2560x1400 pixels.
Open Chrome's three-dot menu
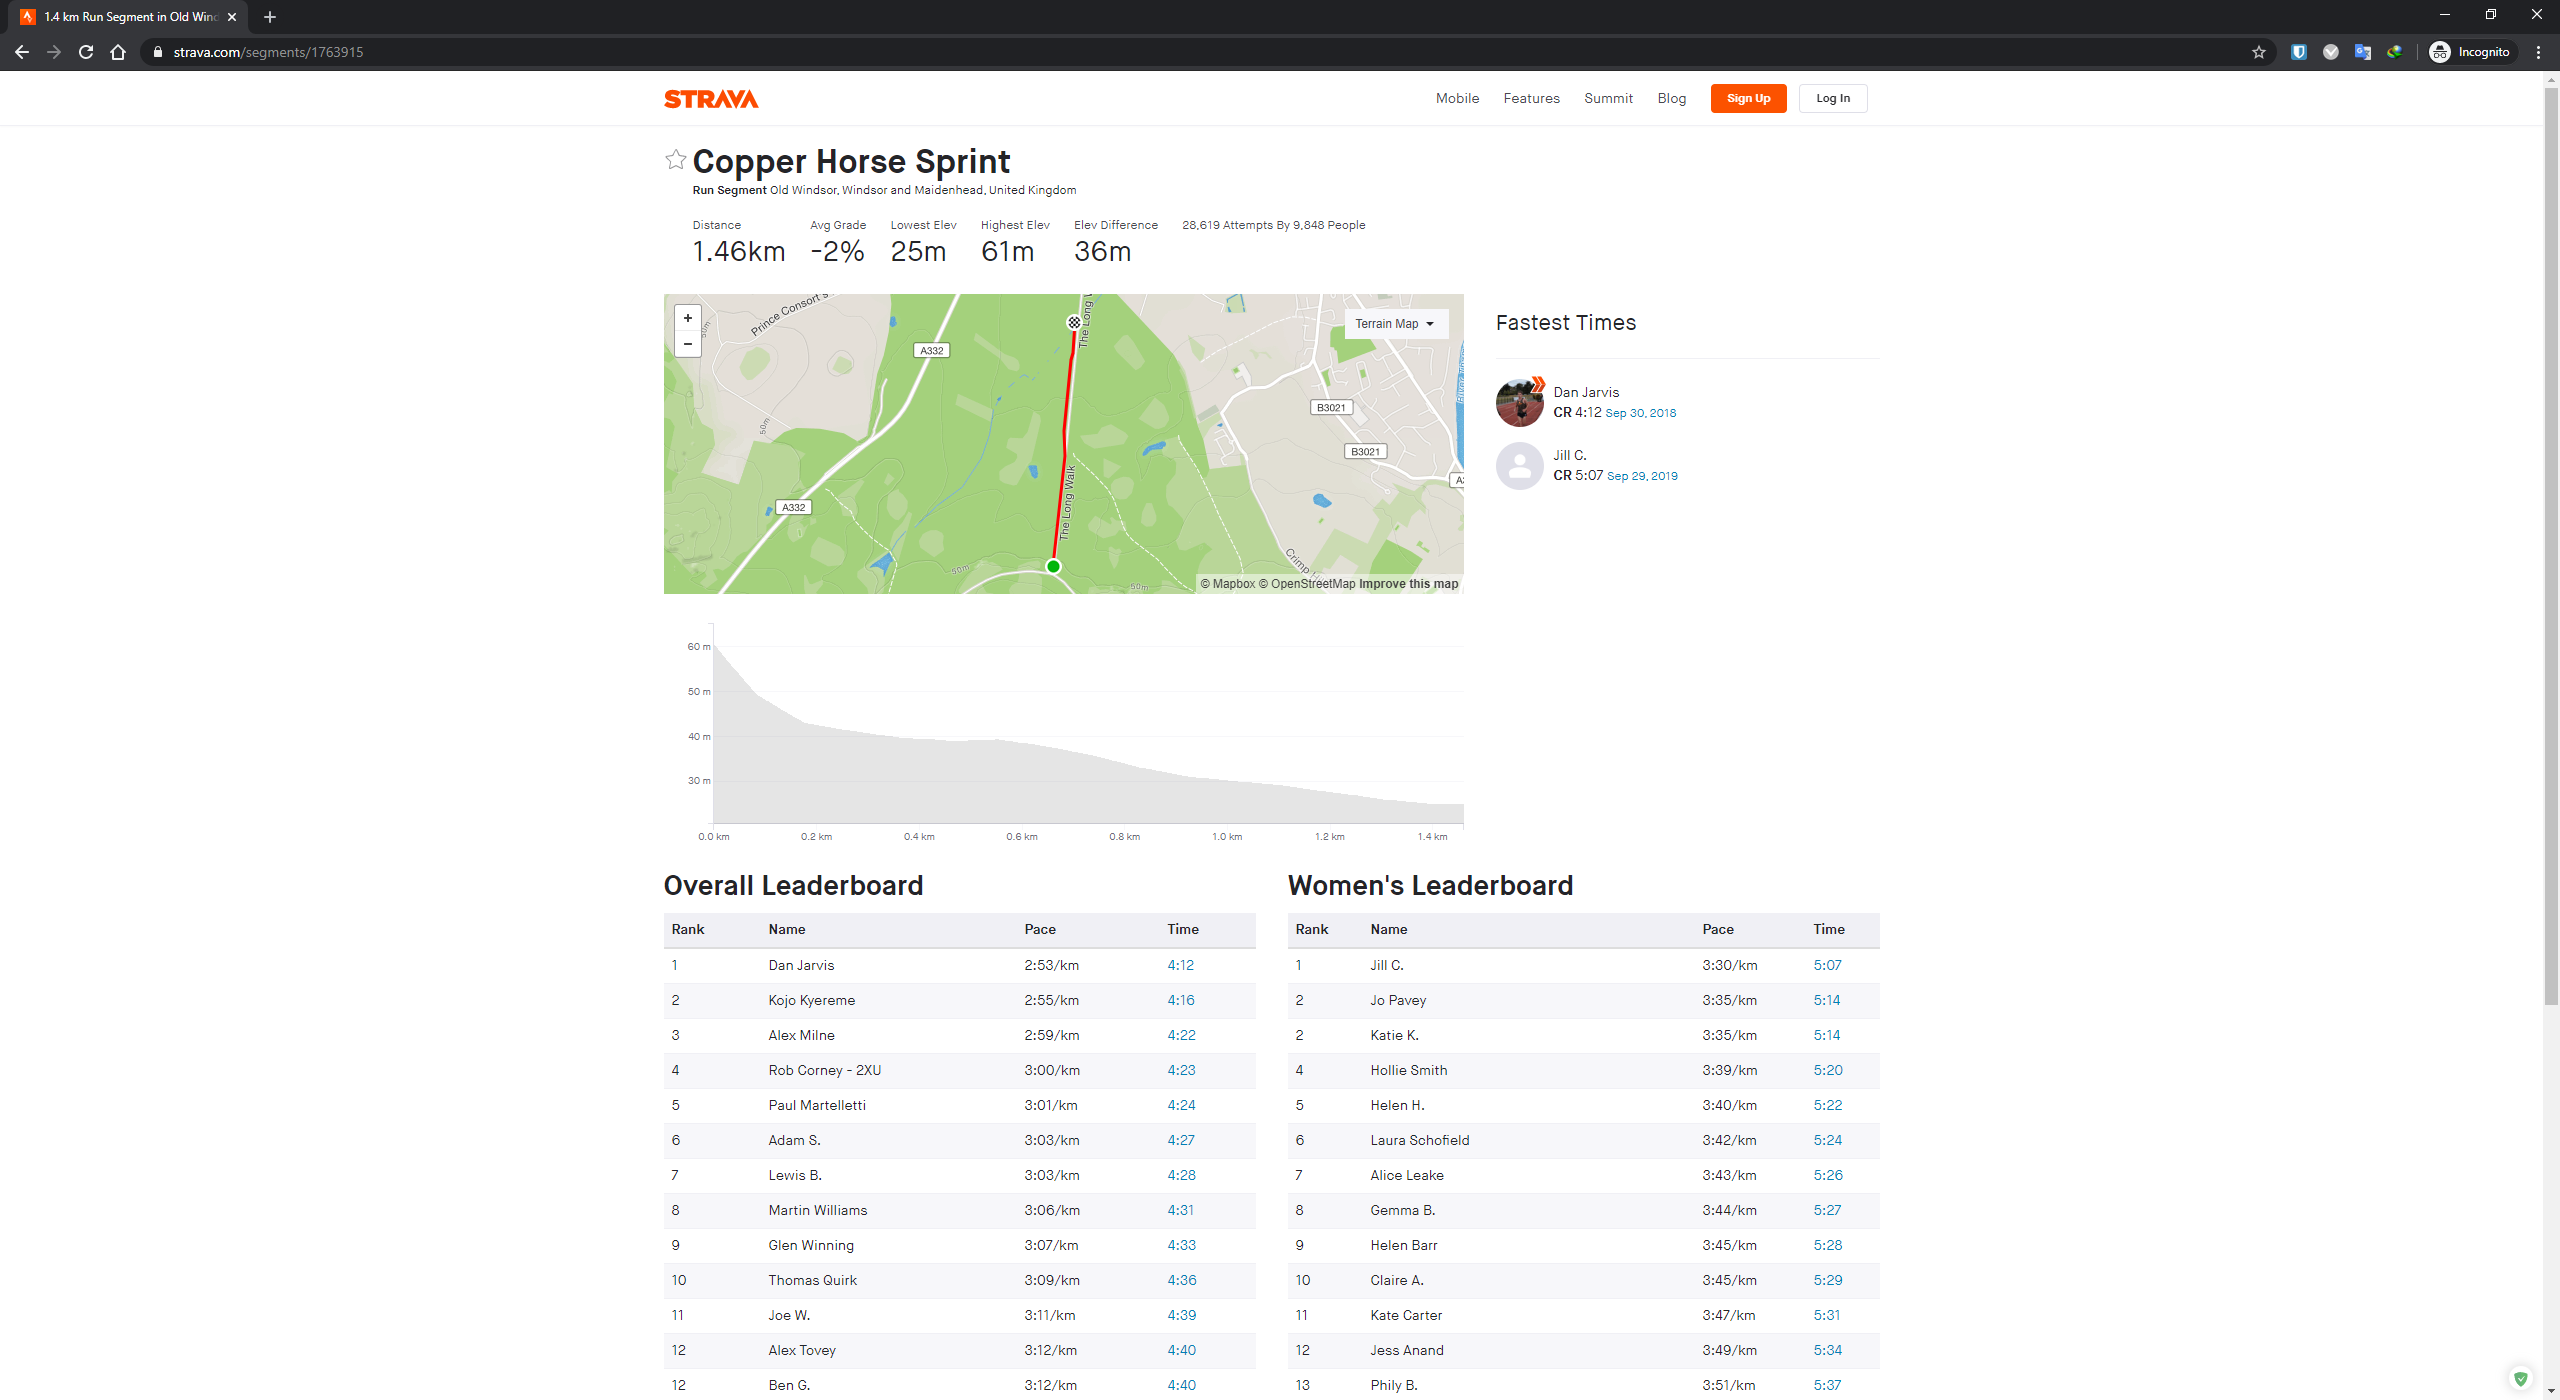pos(2538,52)
